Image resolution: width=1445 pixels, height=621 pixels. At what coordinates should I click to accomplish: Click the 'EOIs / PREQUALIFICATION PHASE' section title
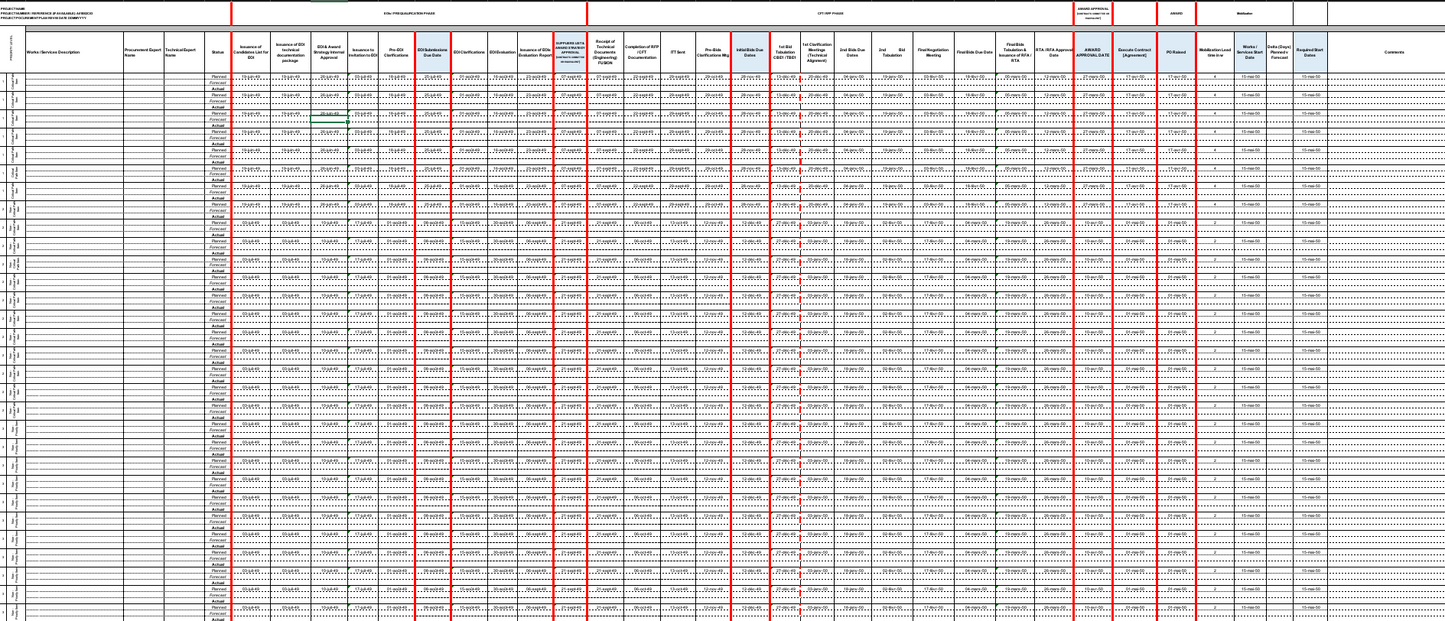click(408, 13)
